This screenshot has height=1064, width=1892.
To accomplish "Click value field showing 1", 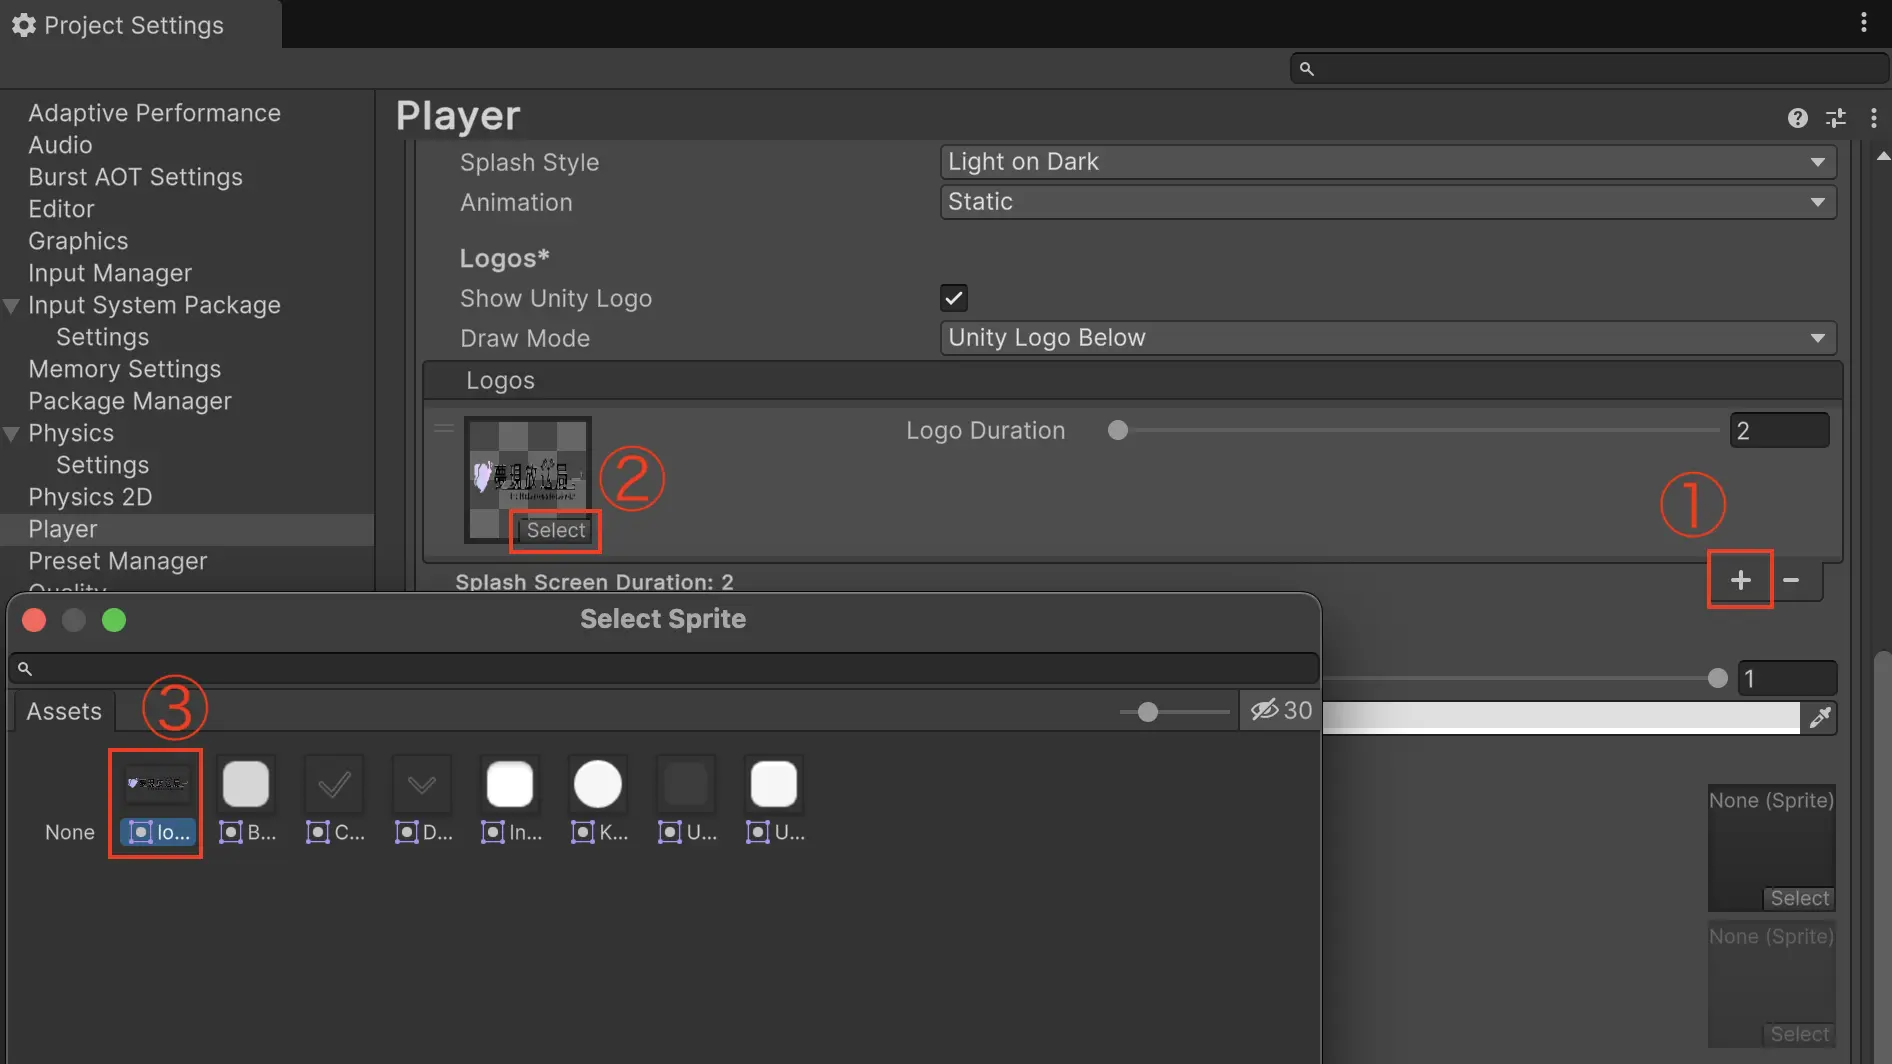I will coord(1787,678).
